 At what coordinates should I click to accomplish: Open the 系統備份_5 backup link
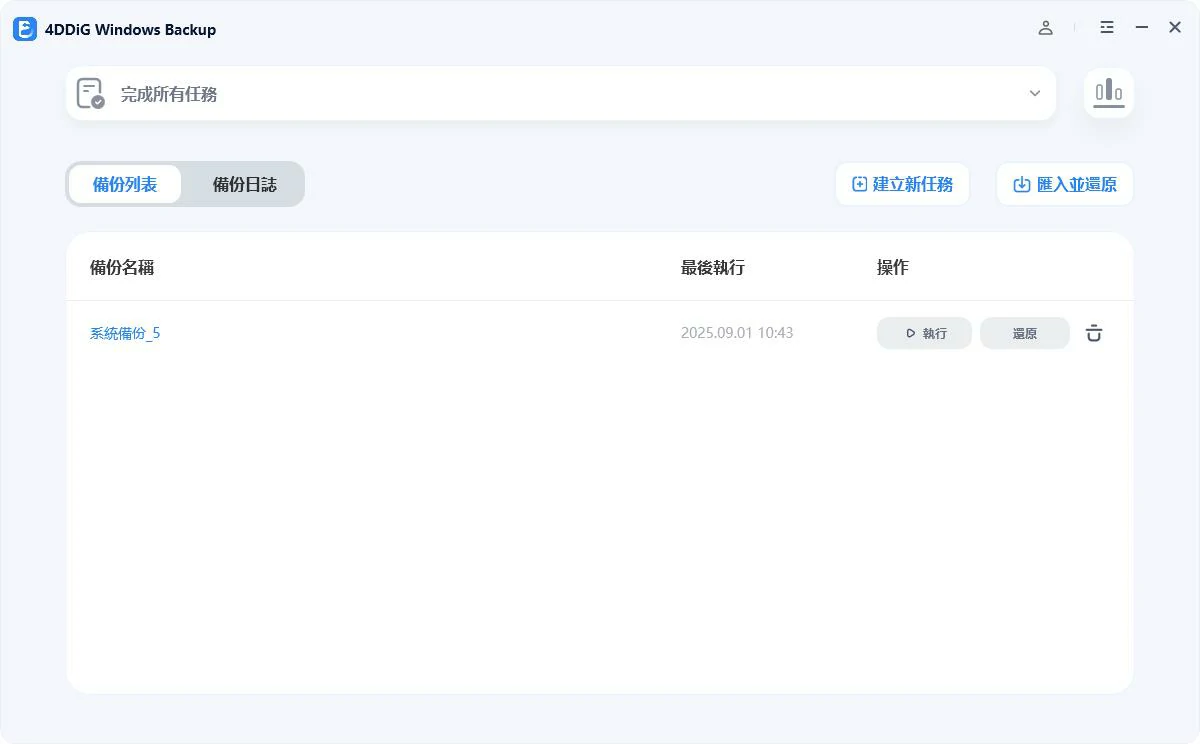(125, 333)
